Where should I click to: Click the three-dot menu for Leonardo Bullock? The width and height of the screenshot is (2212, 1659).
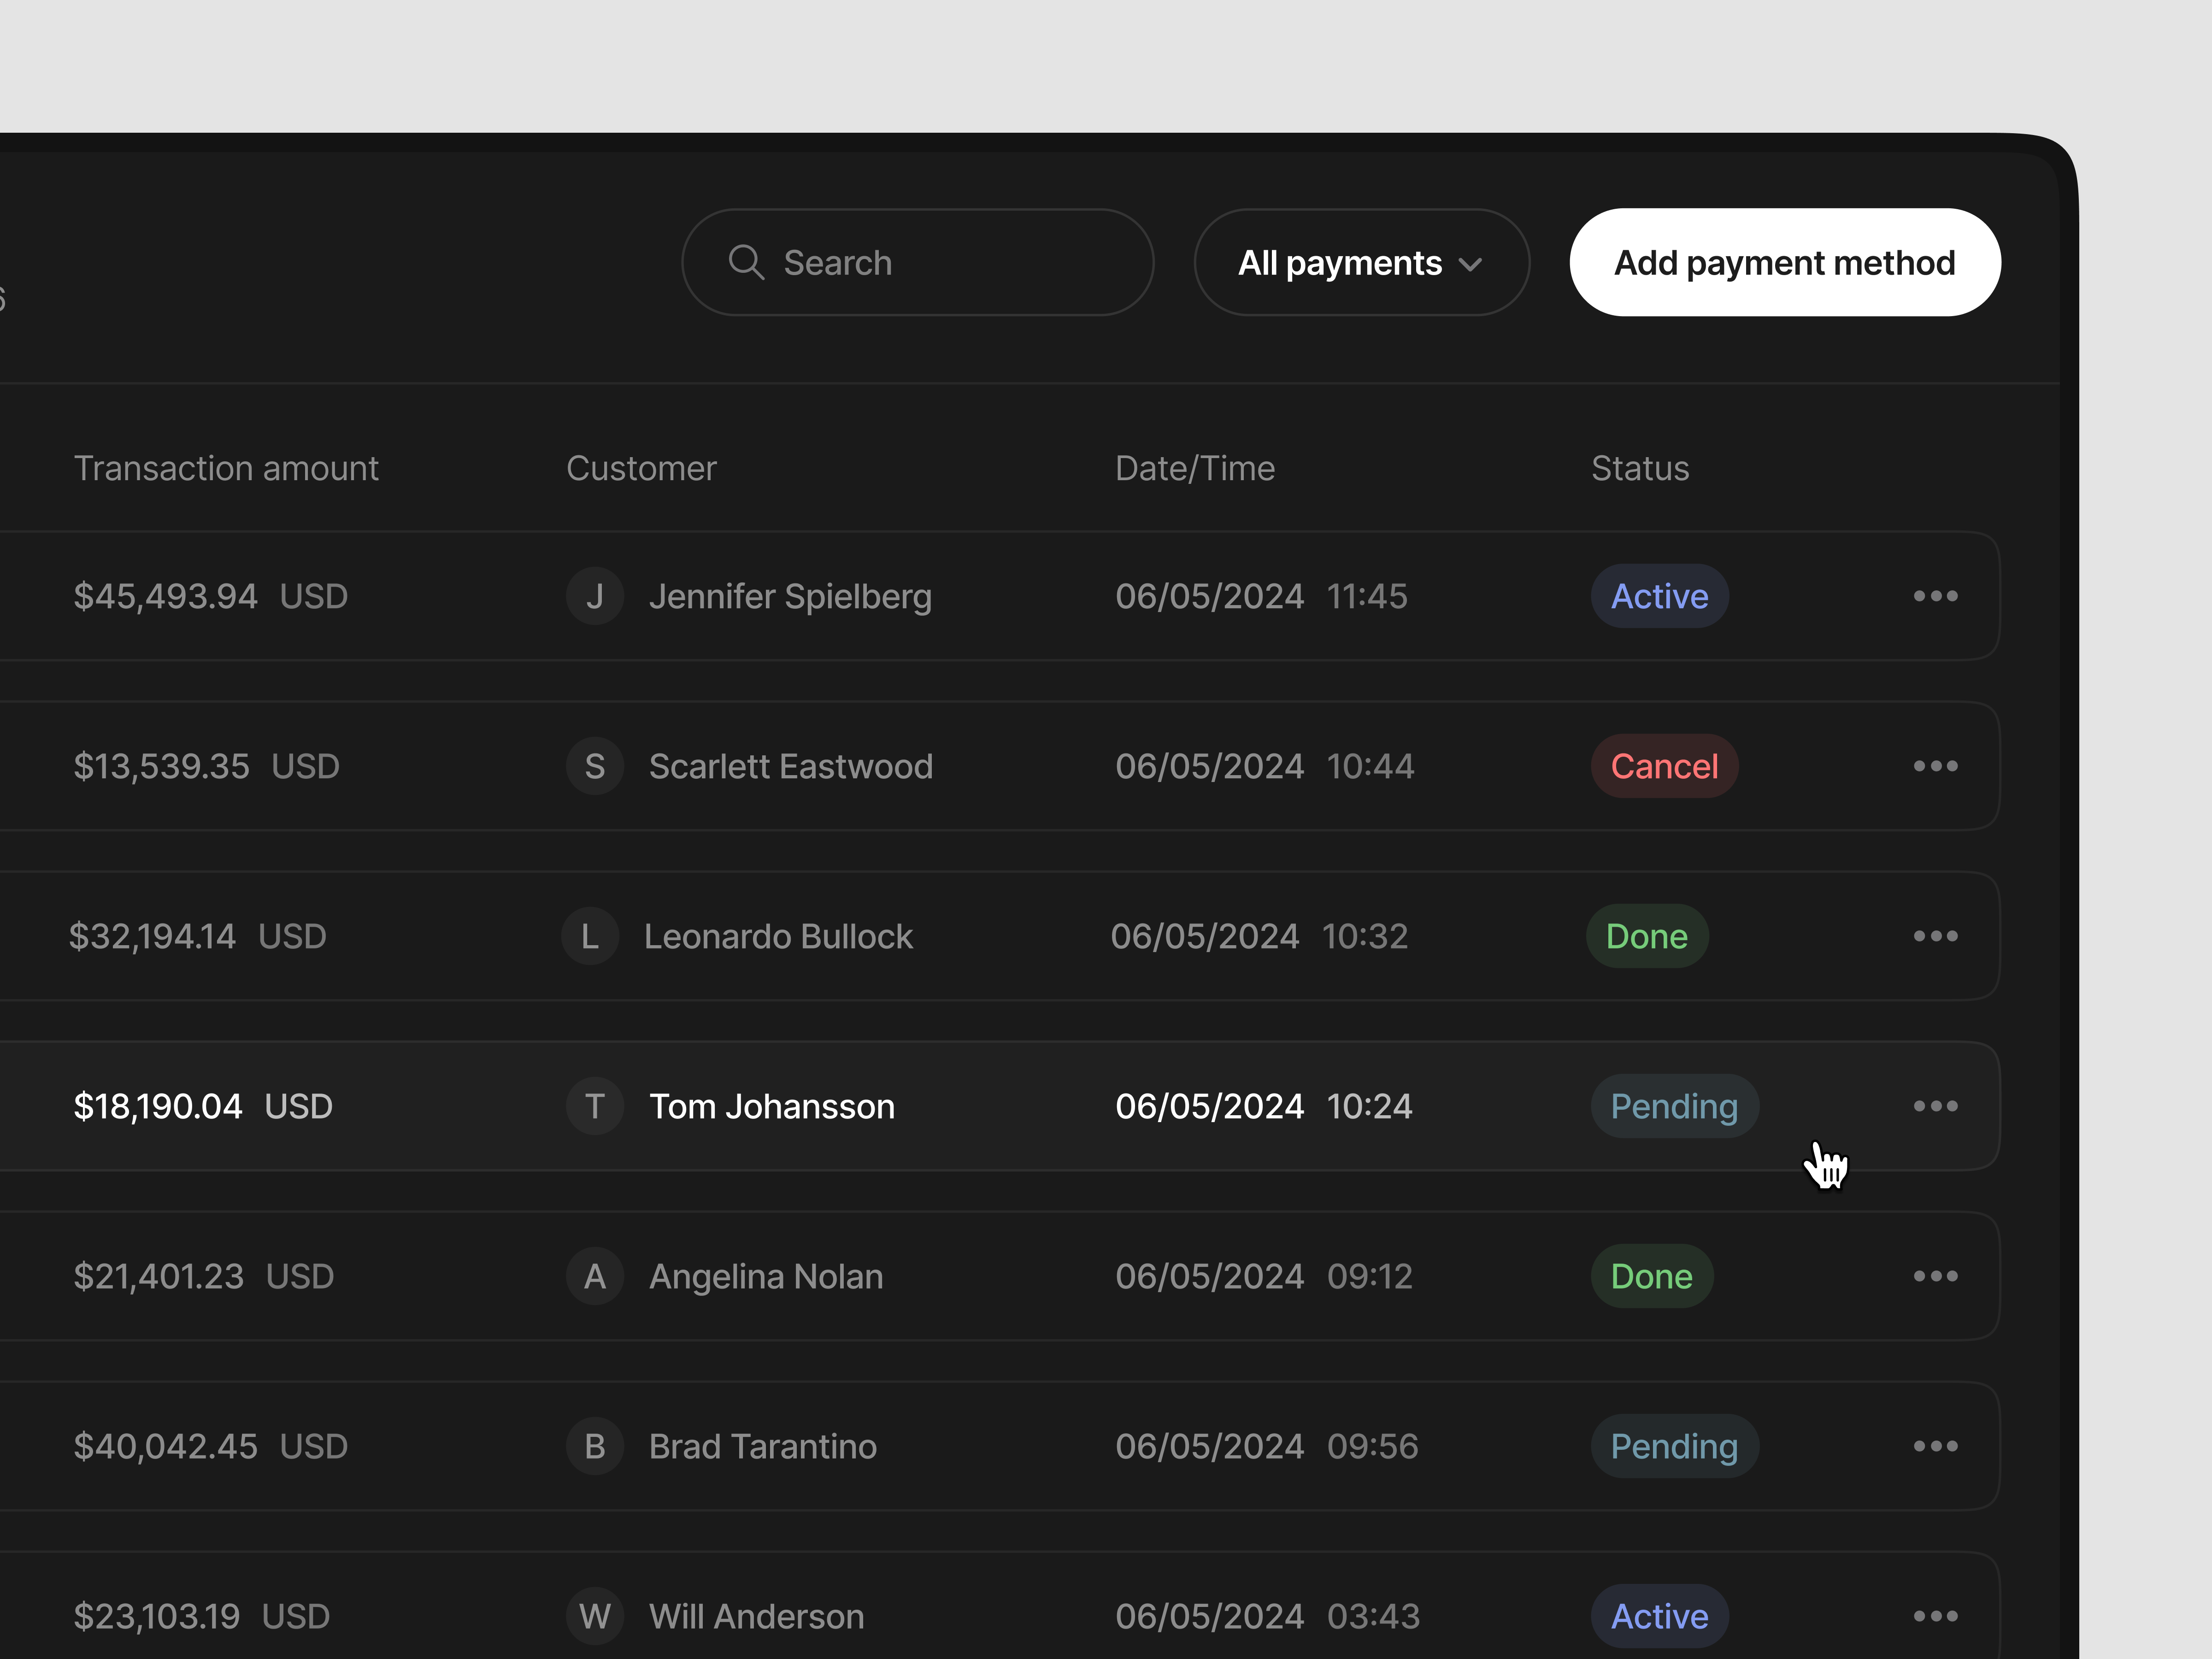(1936, 936)
